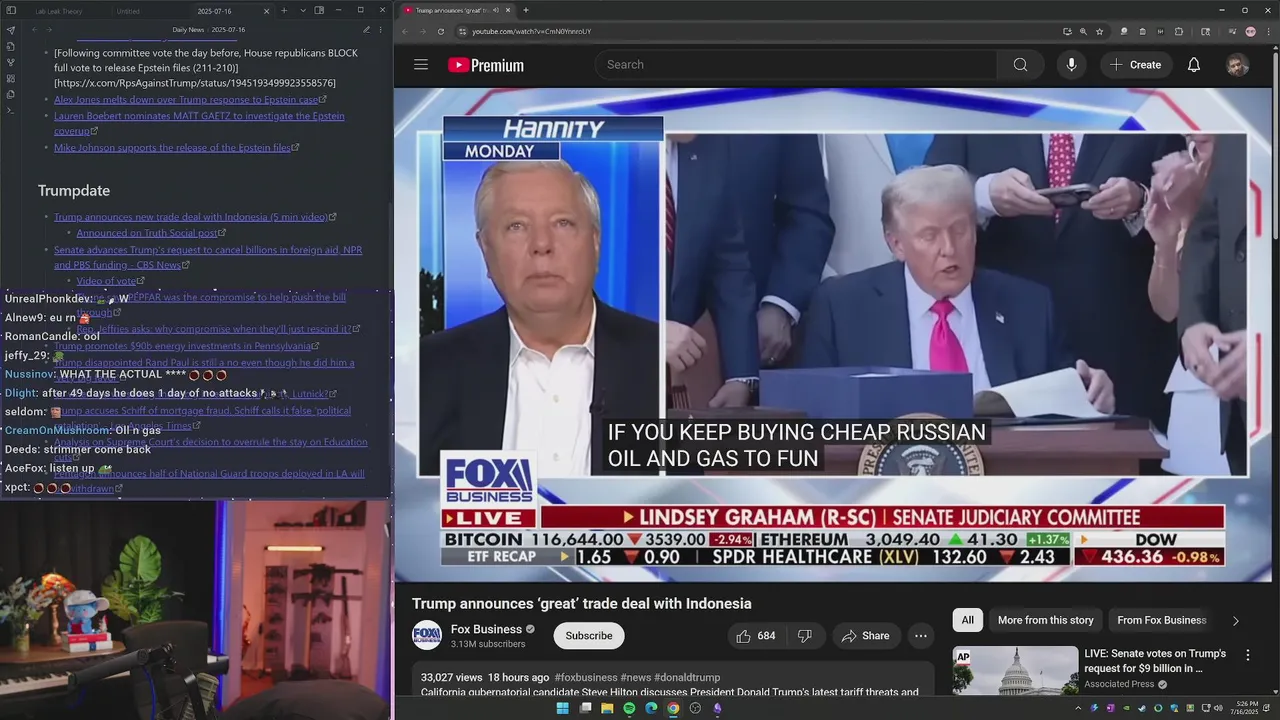Click #donaldtrump hashtag in description
This screenshot has width=1280, height=720.
(x=687, y=677)
